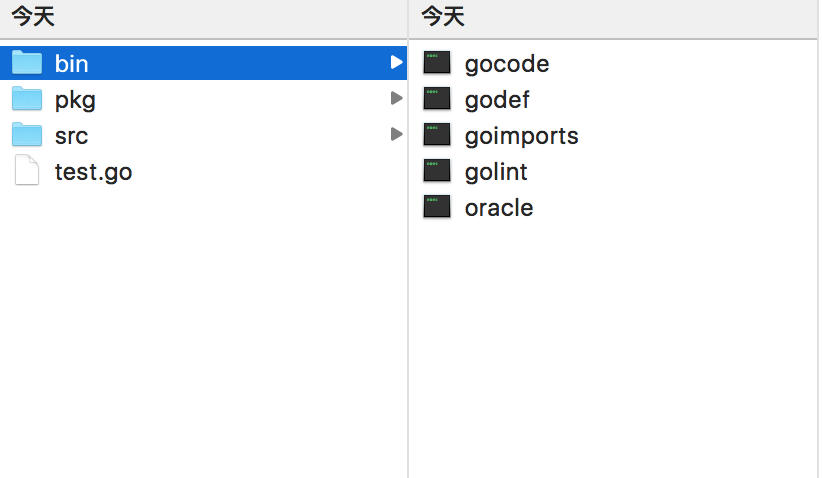Select the src folder label

click(x=71, y=136)
